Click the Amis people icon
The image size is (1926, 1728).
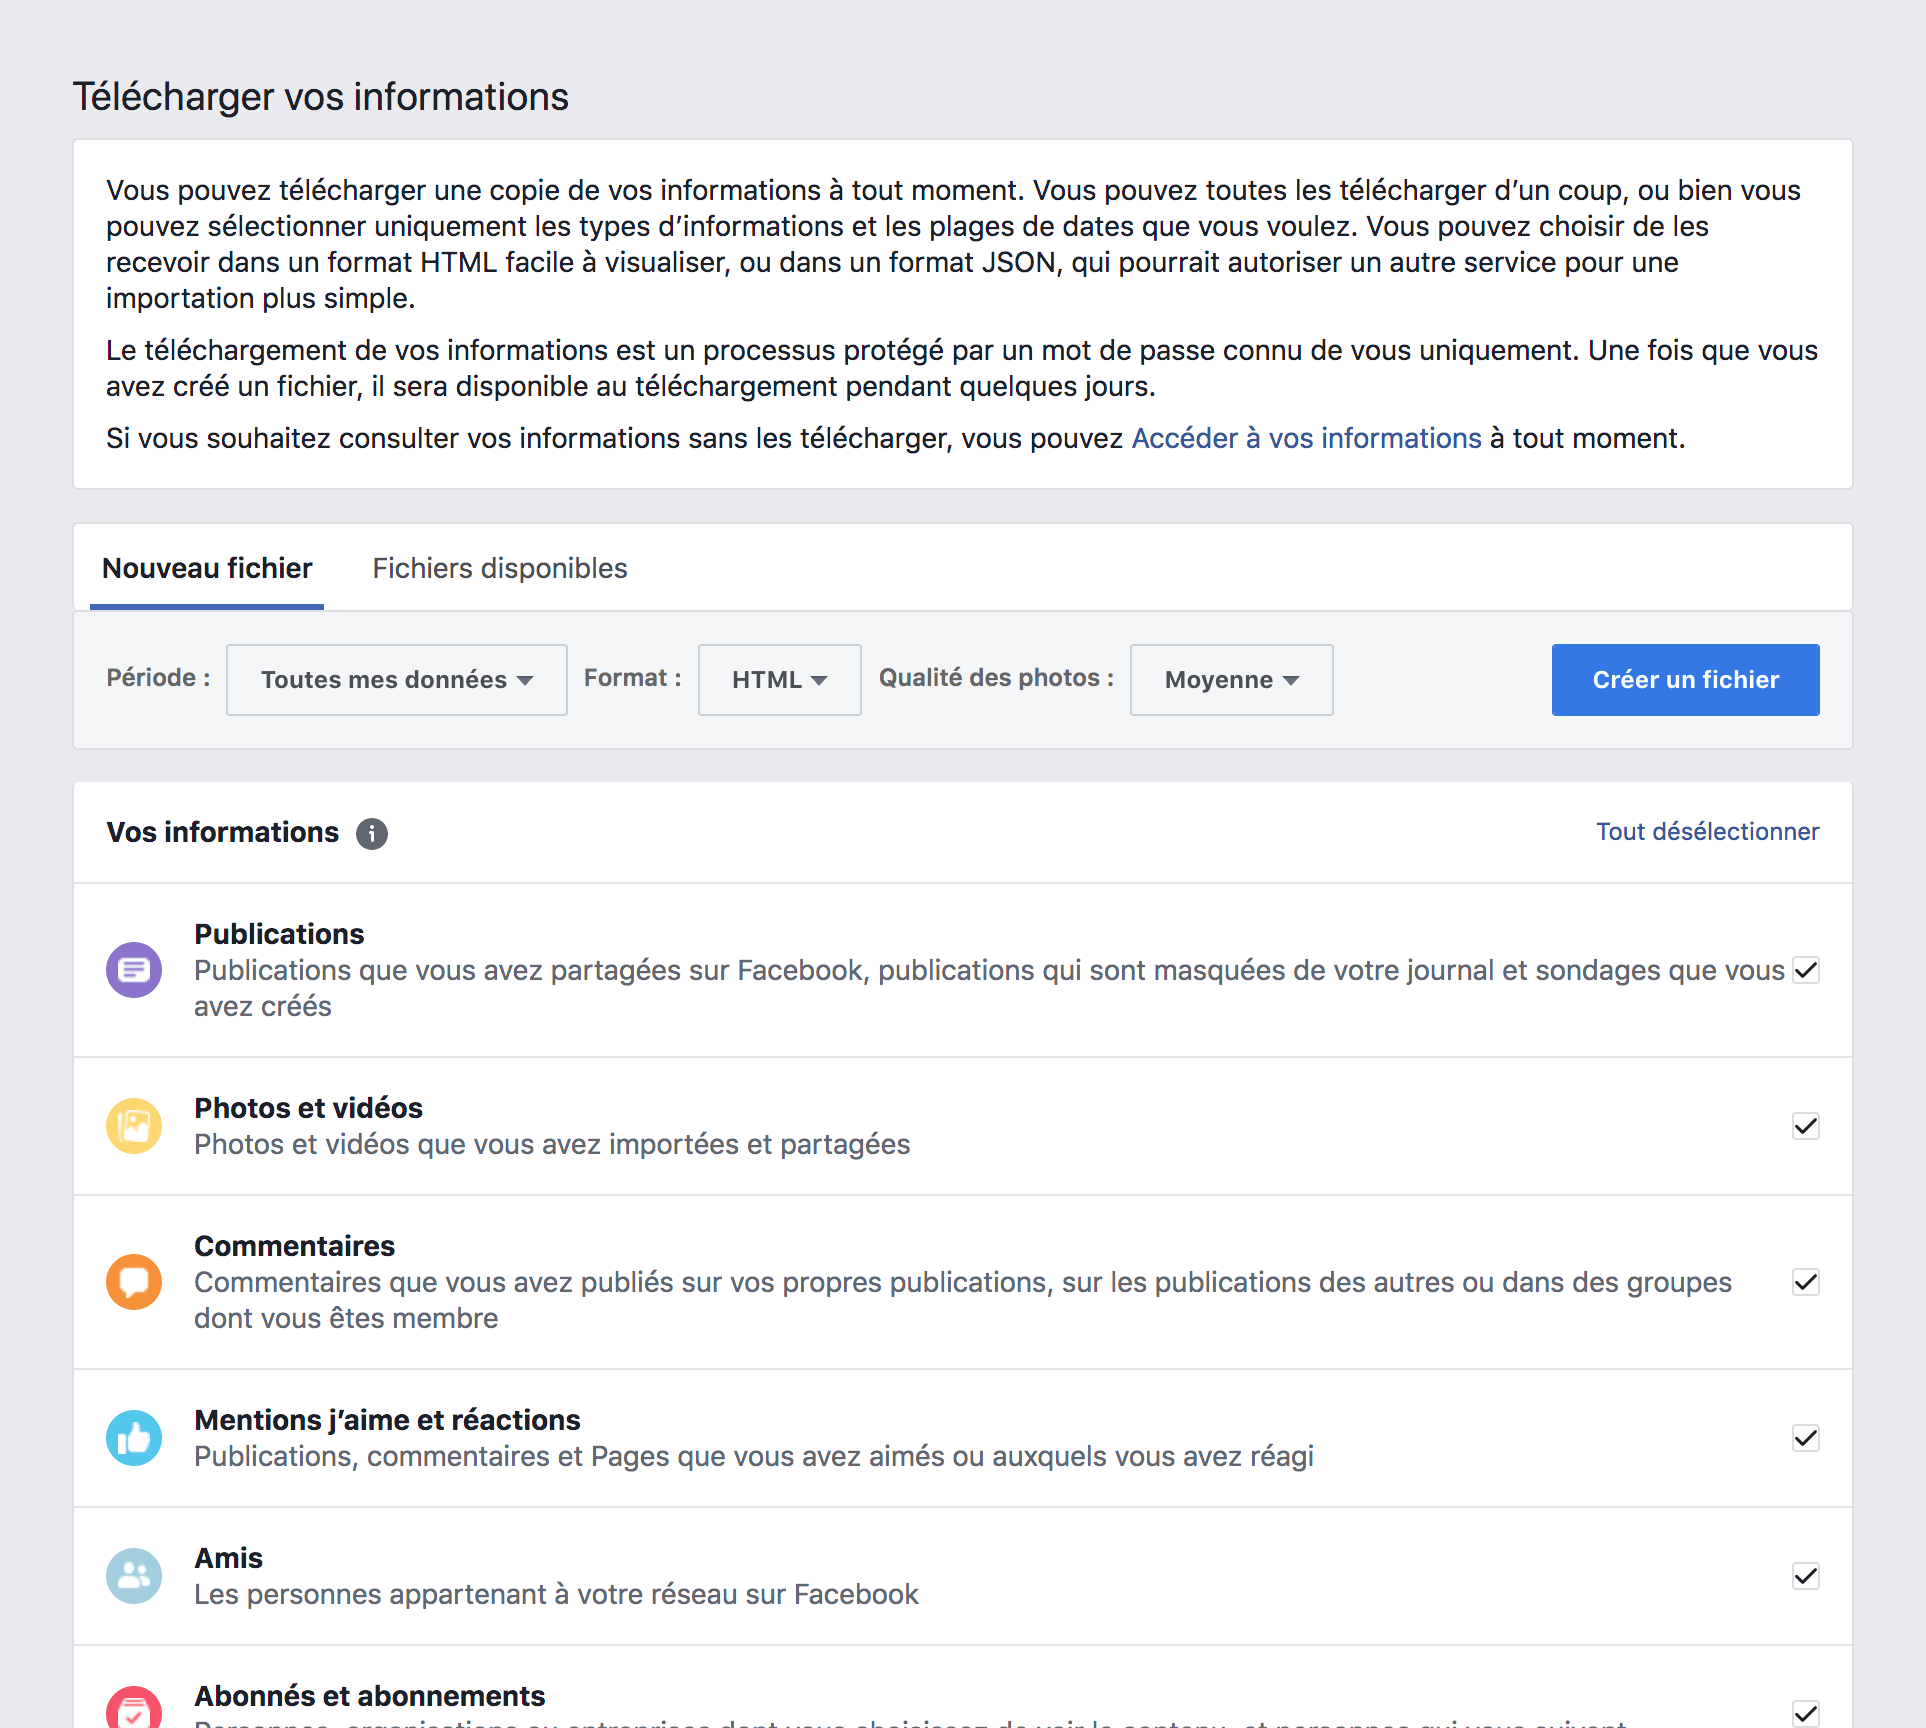[134, 1575]
